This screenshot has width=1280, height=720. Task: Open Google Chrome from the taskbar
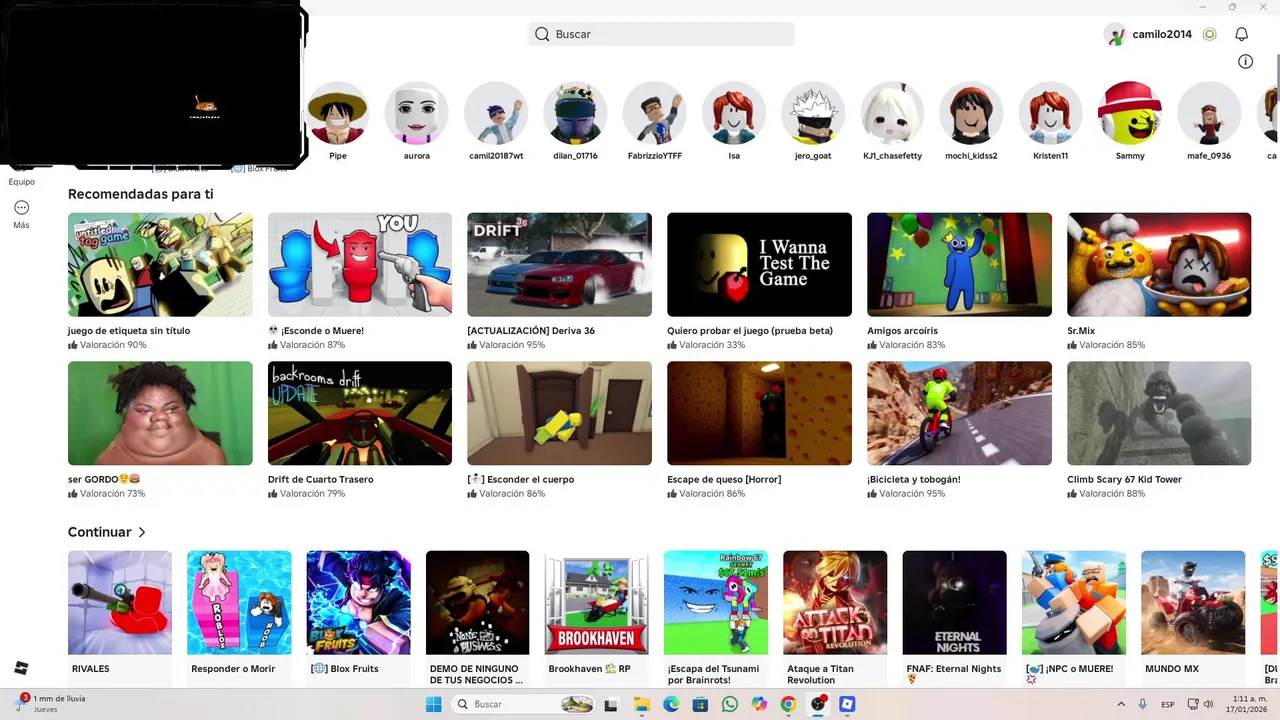[789, 704]
